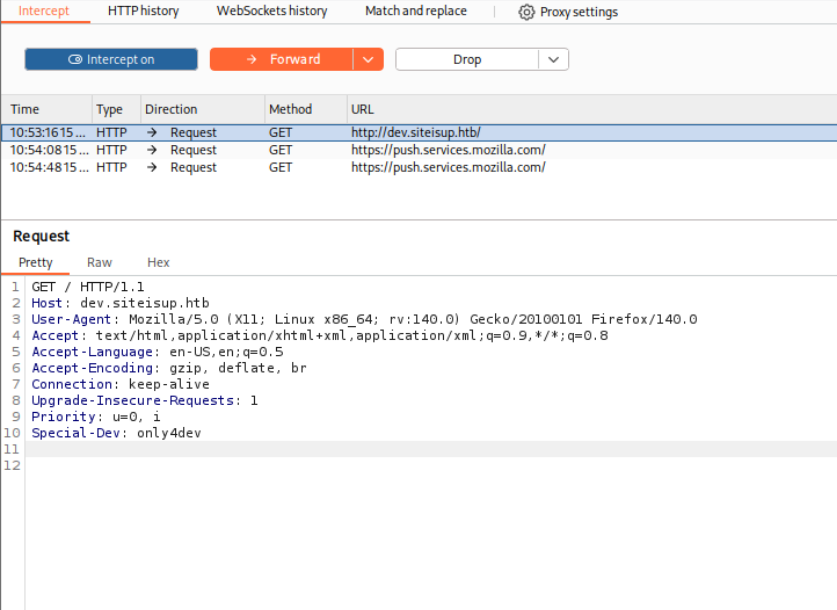Viewport: 837px width, 610px height.
Task: Click the URL column header
Action: [362, 109]
